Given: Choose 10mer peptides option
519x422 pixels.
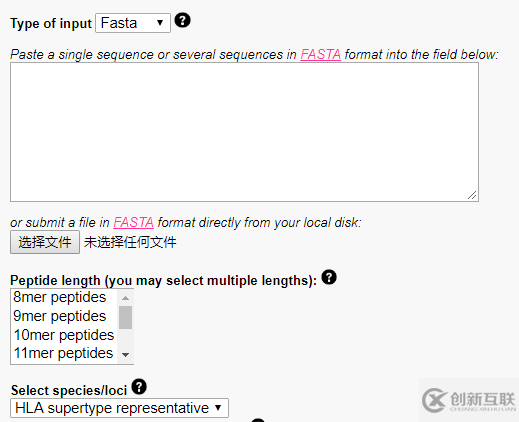Looking at the screenshot, I should [64, 335].
